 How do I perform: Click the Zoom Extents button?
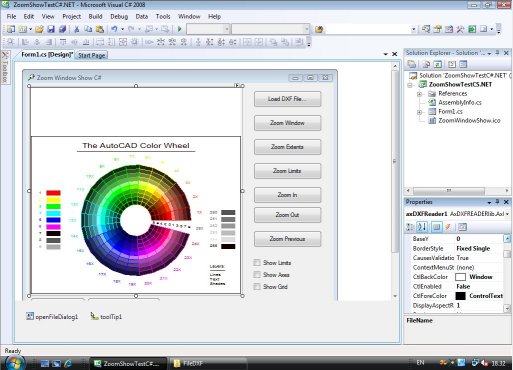click(x=287, y=147)
